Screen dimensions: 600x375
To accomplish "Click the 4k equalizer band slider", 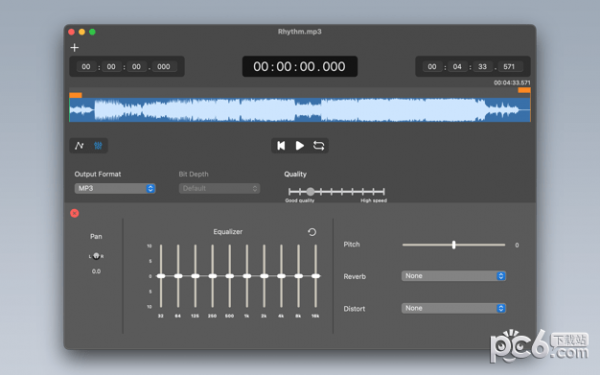I will click(281, 276).
